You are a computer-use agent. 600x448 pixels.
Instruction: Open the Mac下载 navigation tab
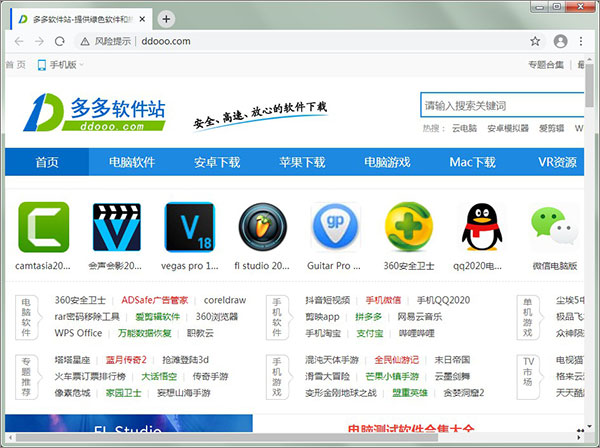(472, 162)
